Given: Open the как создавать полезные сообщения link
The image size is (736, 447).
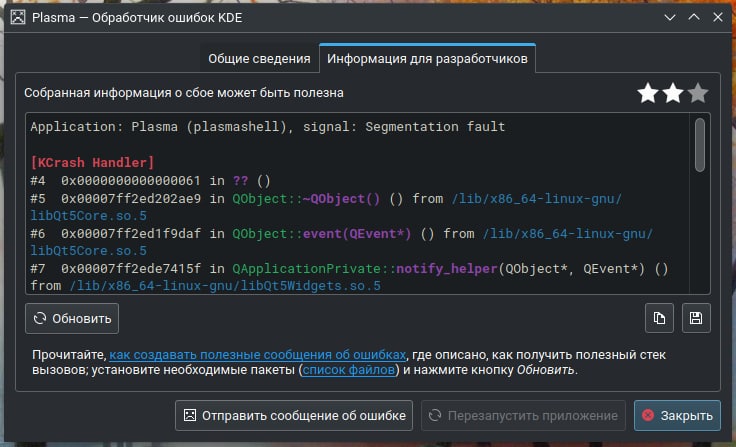Looking at the screenshot, I should tap(258, 355).
